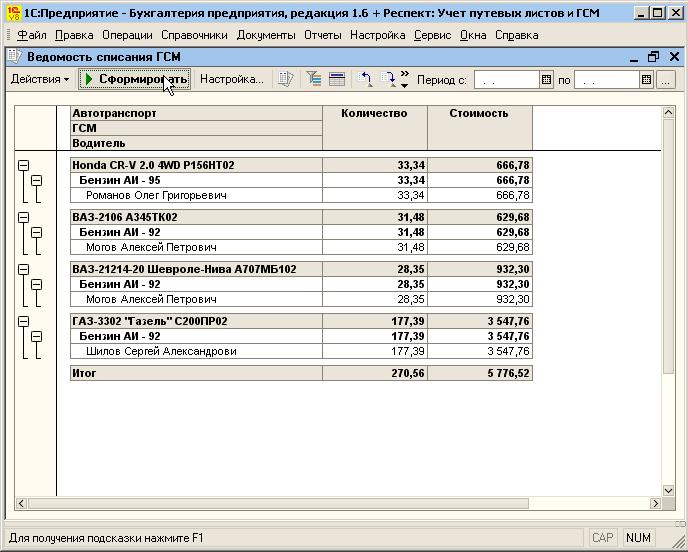Open the Правка menu
Screen dimensions: 688x552
(74, 35)
